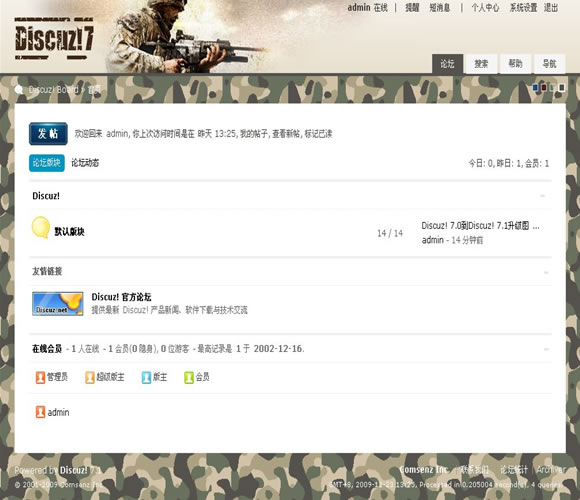Click the admin online user icon

(40, 412)
